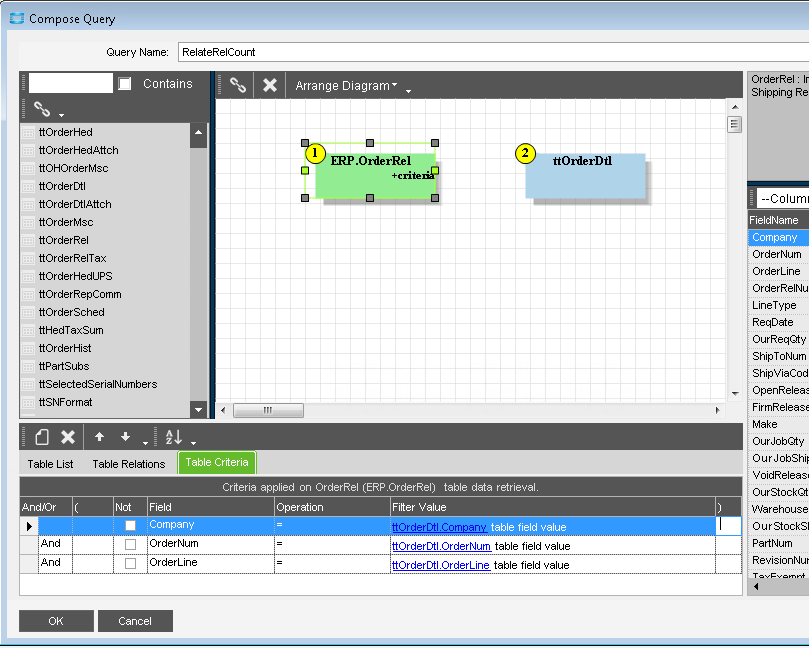809x648 pixels.
Task: Select ttOrderRelTax in the table list
Action: [72, 258]
